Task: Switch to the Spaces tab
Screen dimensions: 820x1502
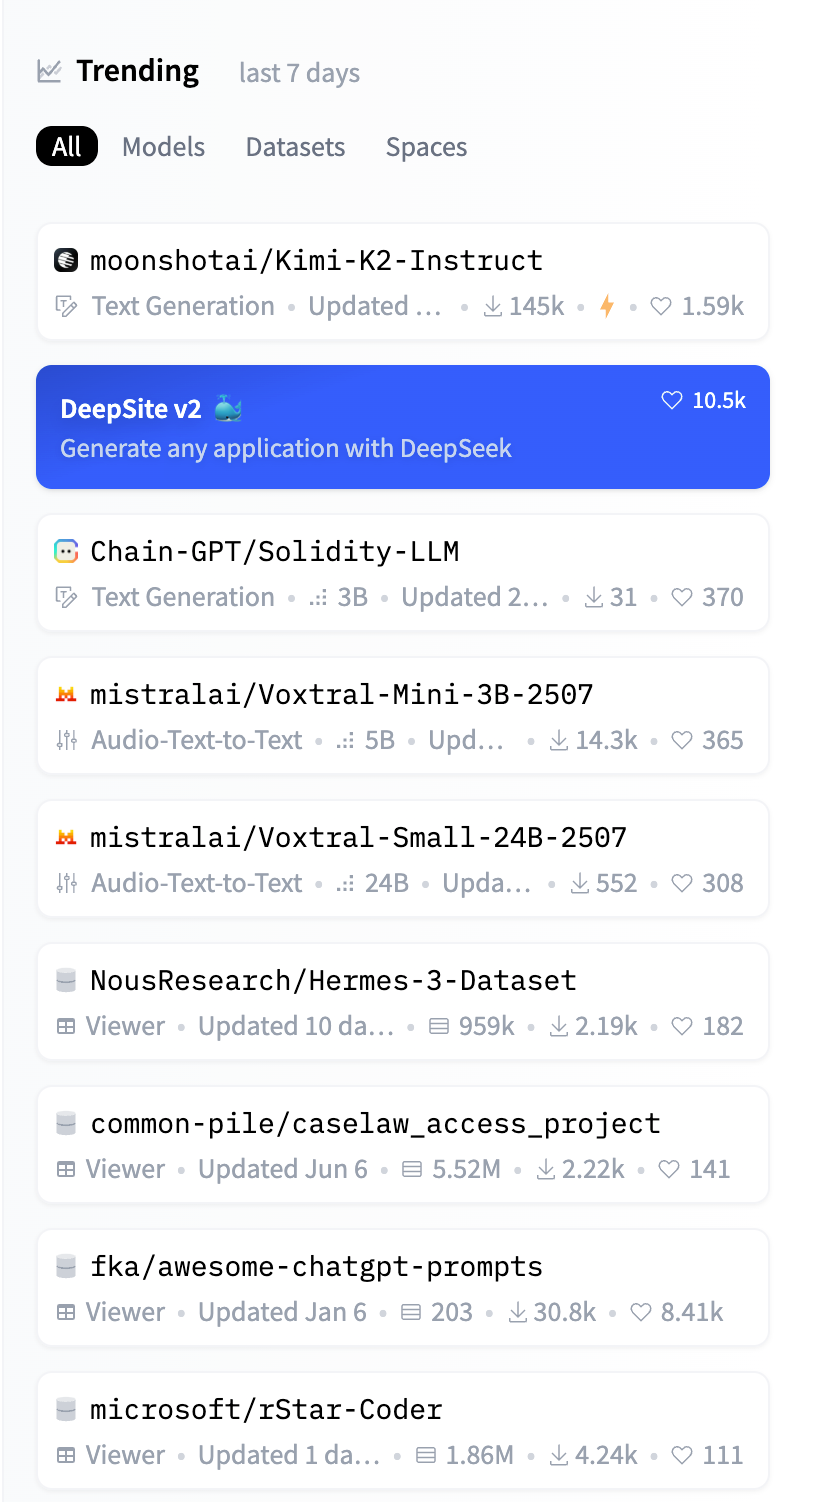Action: (x=427, y=147)
